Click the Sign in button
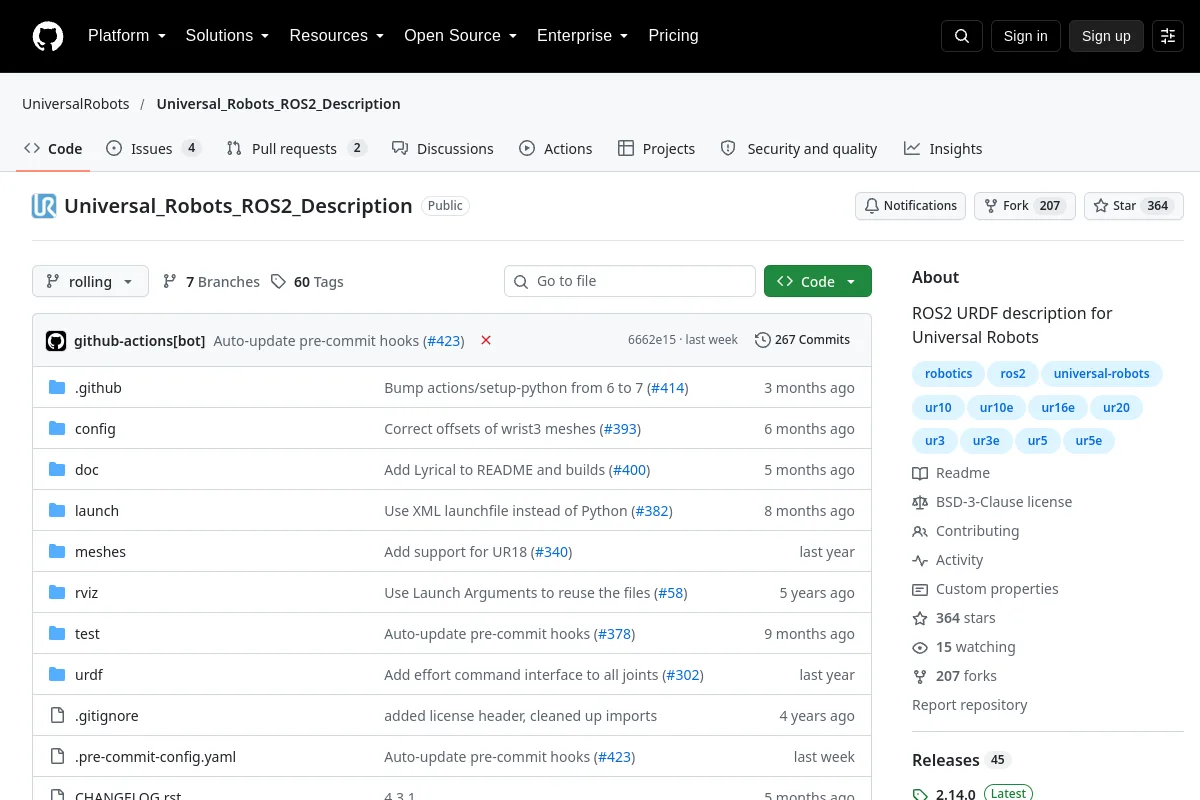 pos(1026,36)
